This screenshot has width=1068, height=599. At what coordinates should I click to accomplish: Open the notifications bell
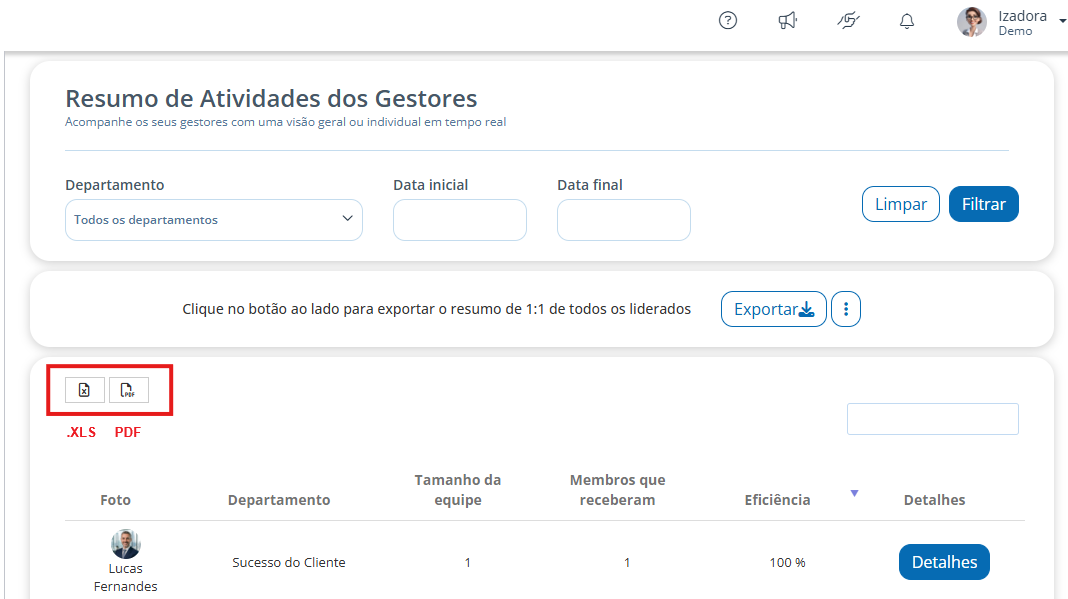(x=907, y=21)
